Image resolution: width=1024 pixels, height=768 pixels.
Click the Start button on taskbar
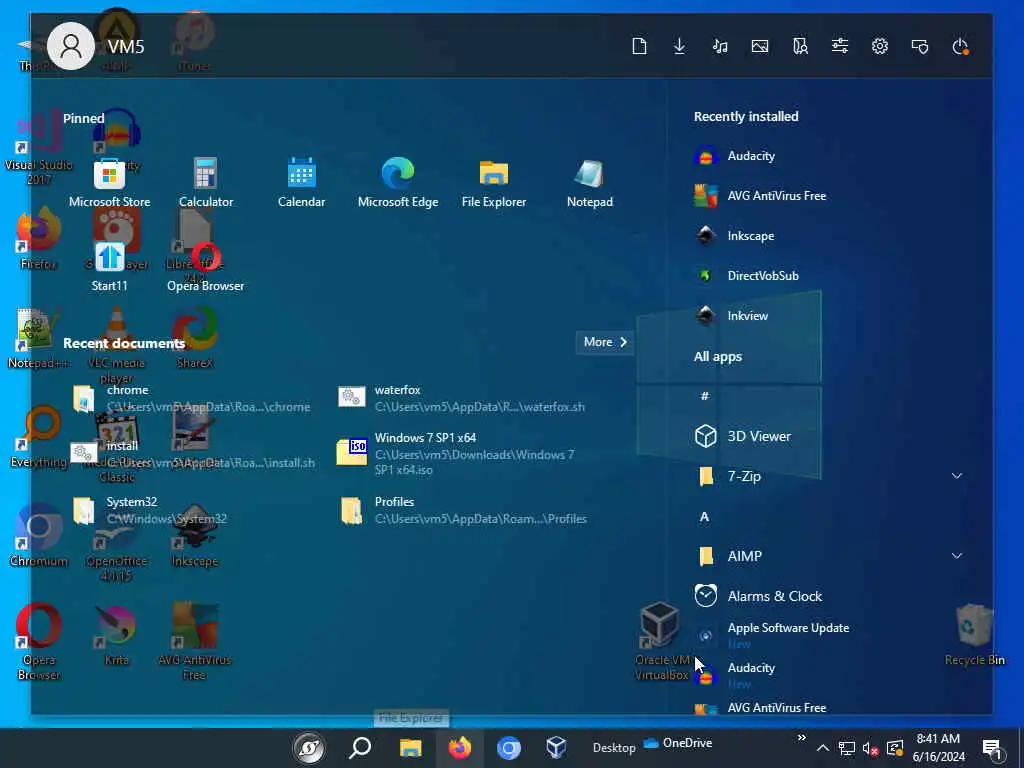point(309,748)
